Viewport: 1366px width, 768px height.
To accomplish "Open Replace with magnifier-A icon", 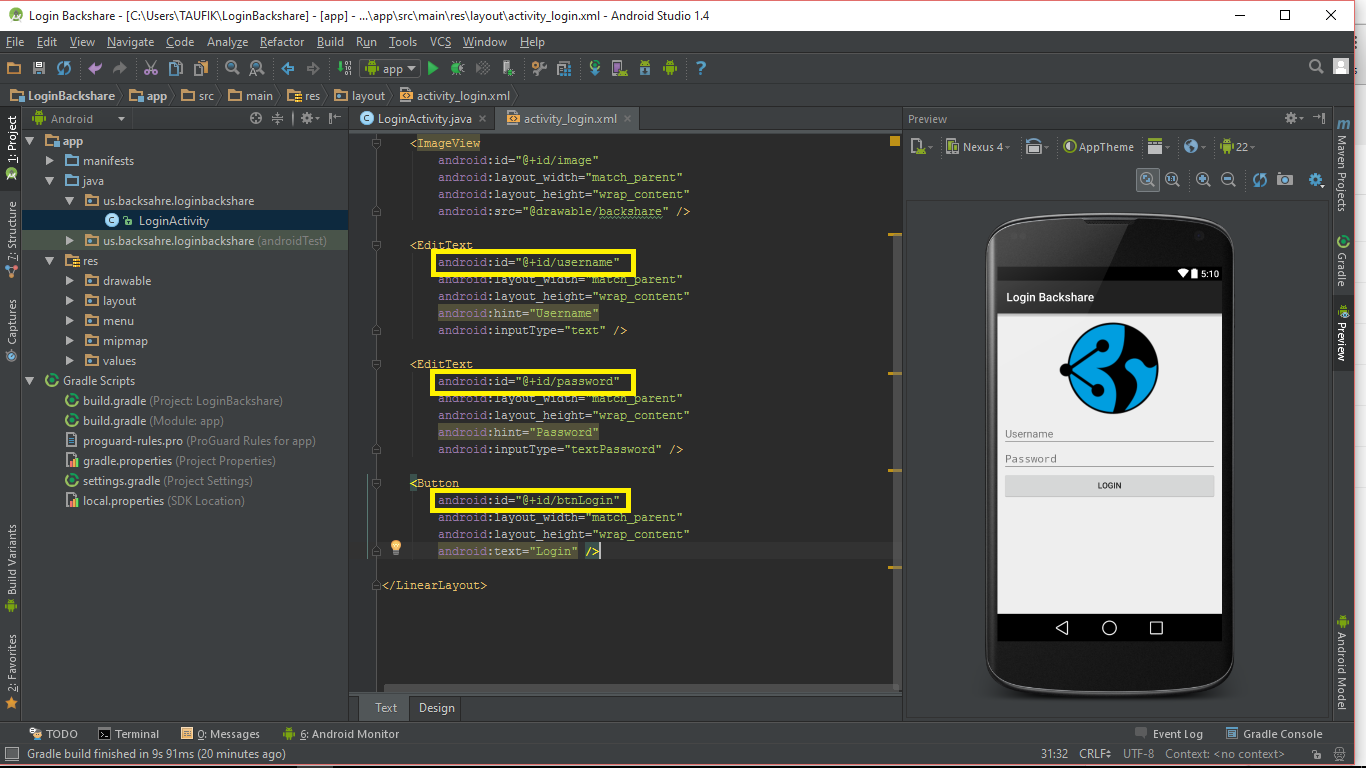I will click(257, 68).
